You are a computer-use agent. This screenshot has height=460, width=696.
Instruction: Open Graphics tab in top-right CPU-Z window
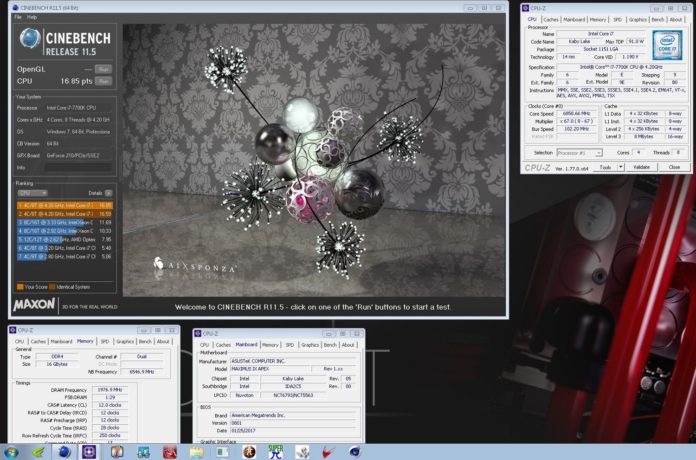click(x=637, y=20)
